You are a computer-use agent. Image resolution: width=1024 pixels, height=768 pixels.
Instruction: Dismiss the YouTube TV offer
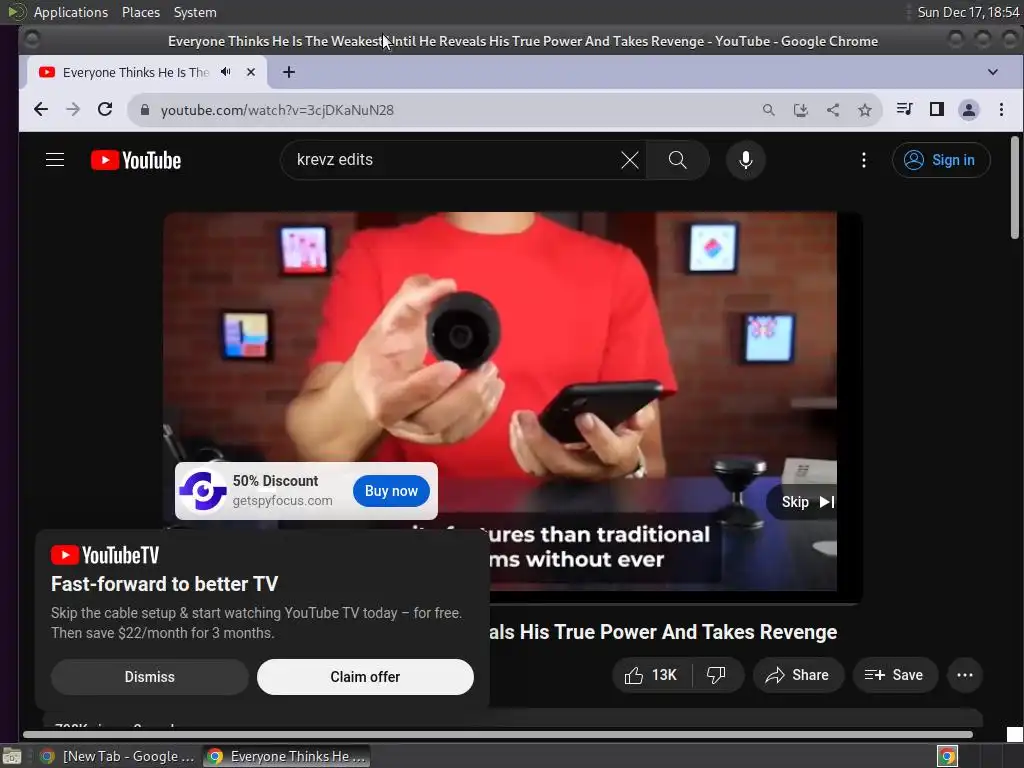150,677
